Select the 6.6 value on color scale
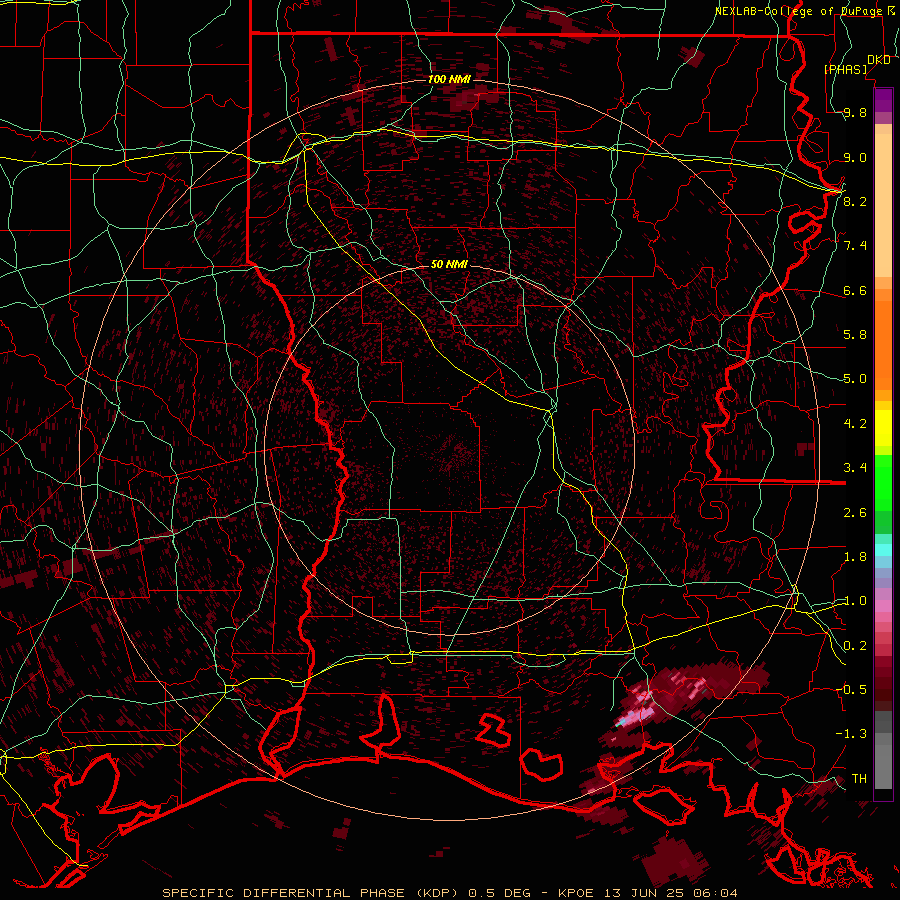The height and width of the screenshot is (900, 900). tap(854, 290)
